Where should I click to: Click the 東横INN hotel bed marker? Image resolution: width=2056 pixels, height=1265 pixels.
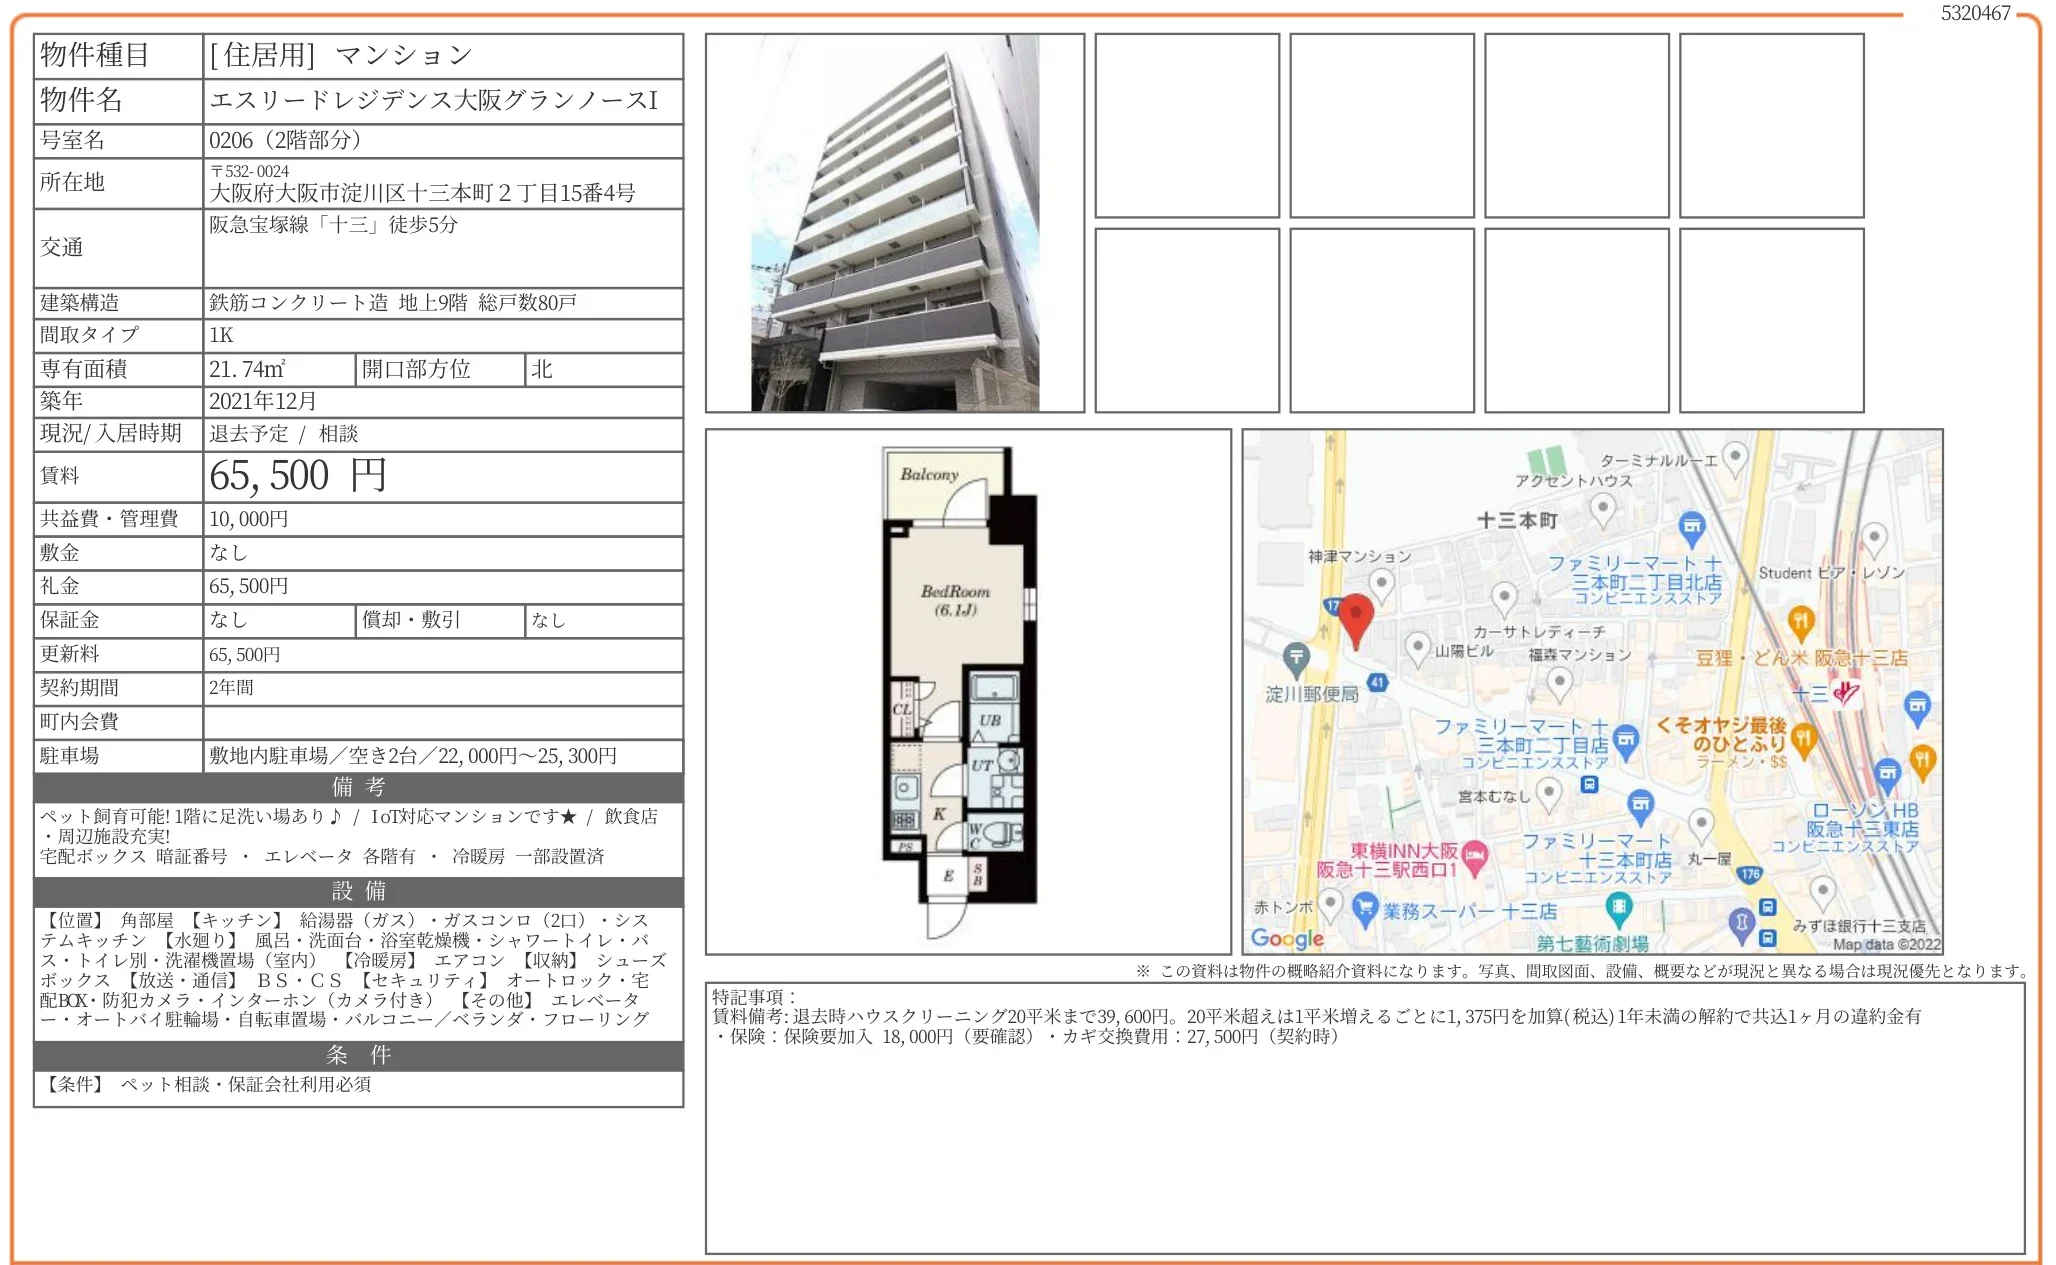[1476, 855]
